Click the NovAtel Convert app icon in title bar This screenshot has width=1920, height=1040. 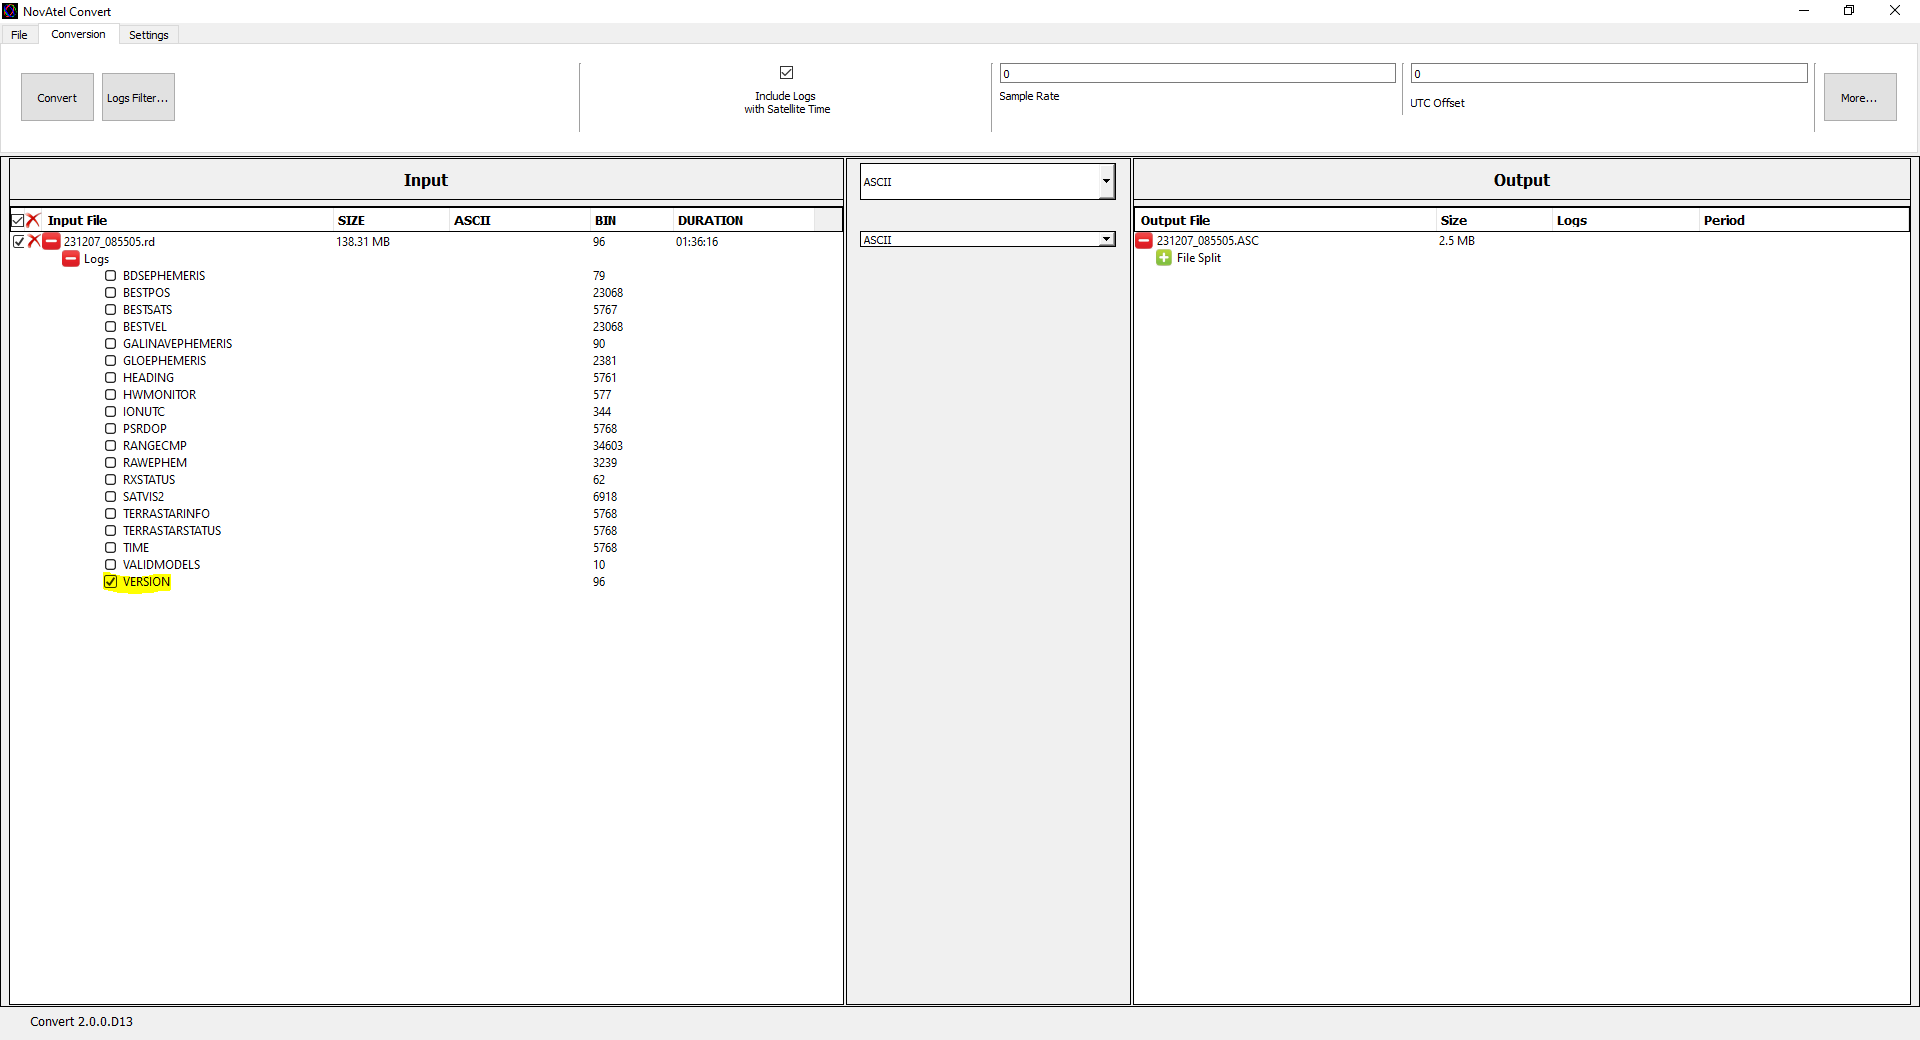coord(10,11)
